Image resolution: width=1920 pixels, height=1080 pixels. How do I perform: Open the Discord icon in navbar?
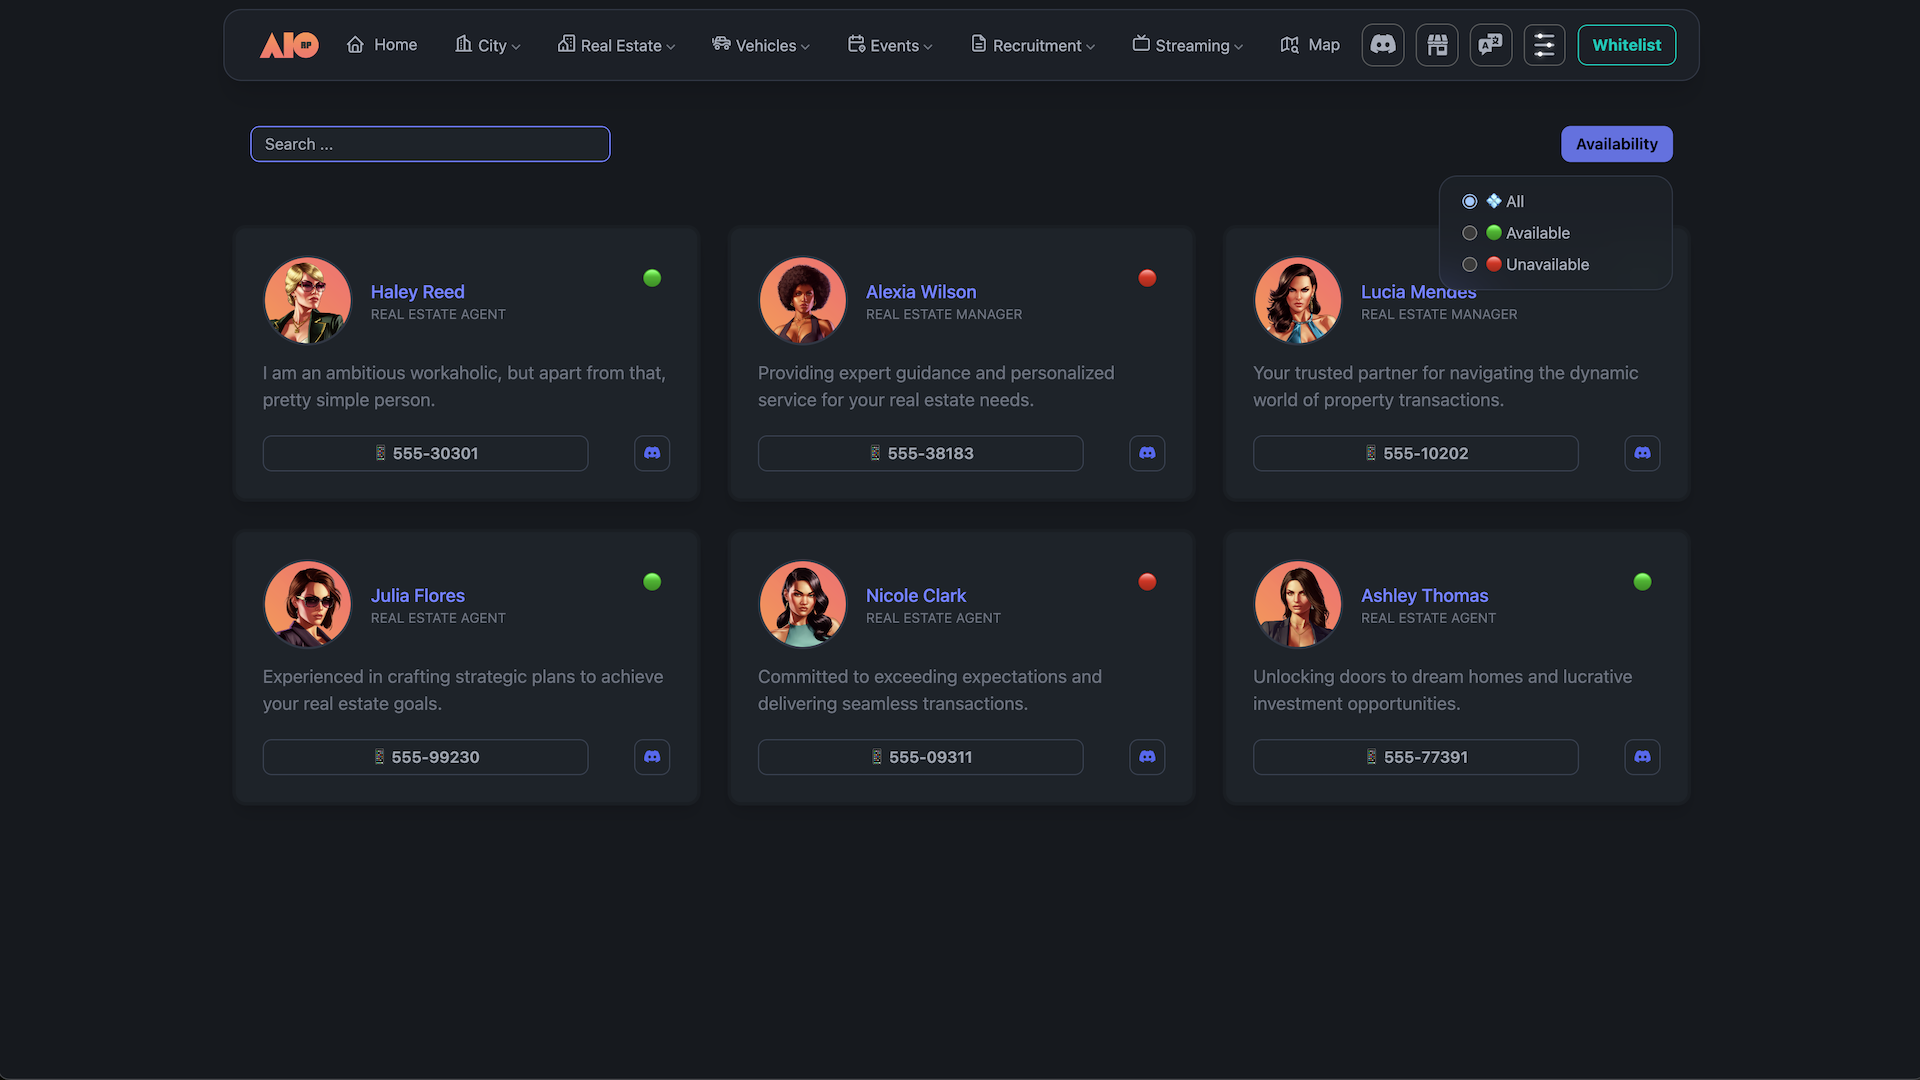click(x=1383, y=45)
